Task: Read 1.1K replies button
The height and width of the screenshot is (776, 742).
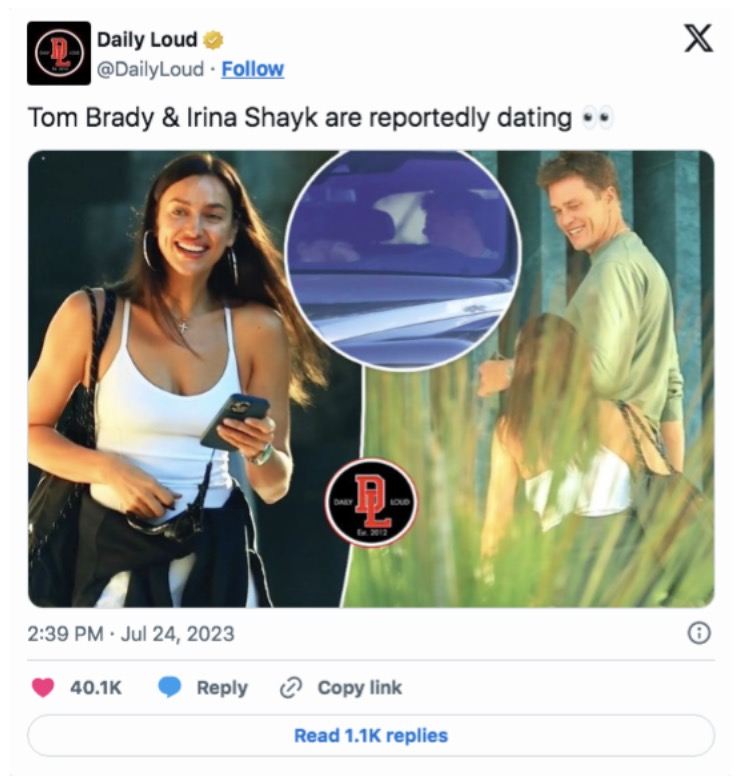Action: [371, 735]
